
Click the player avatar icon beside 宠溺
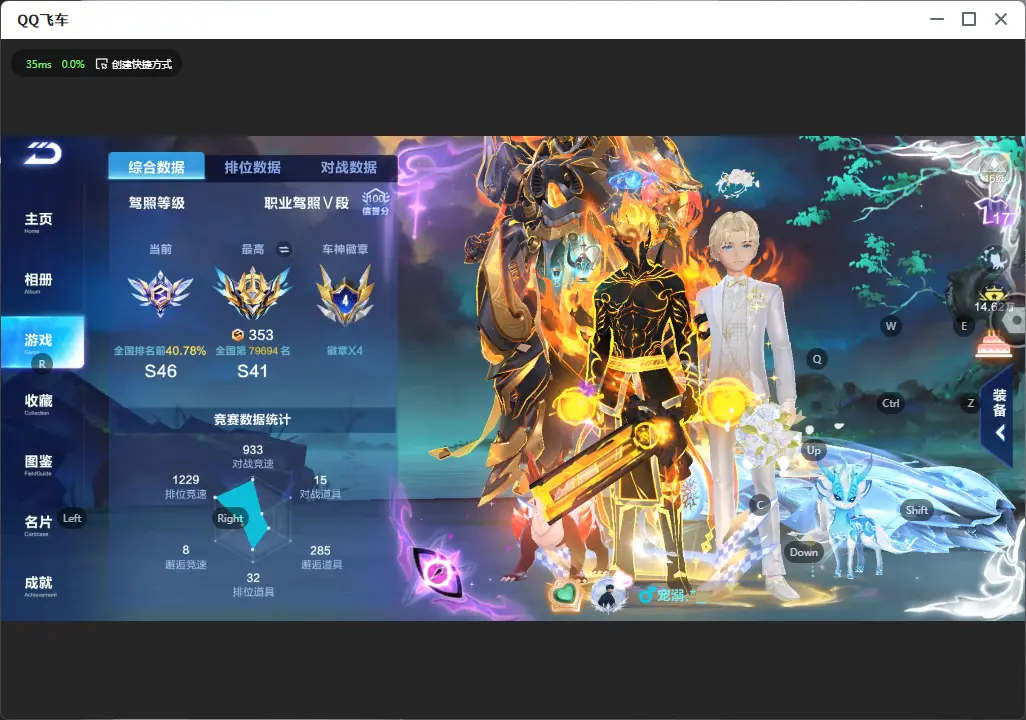(608, 595)
